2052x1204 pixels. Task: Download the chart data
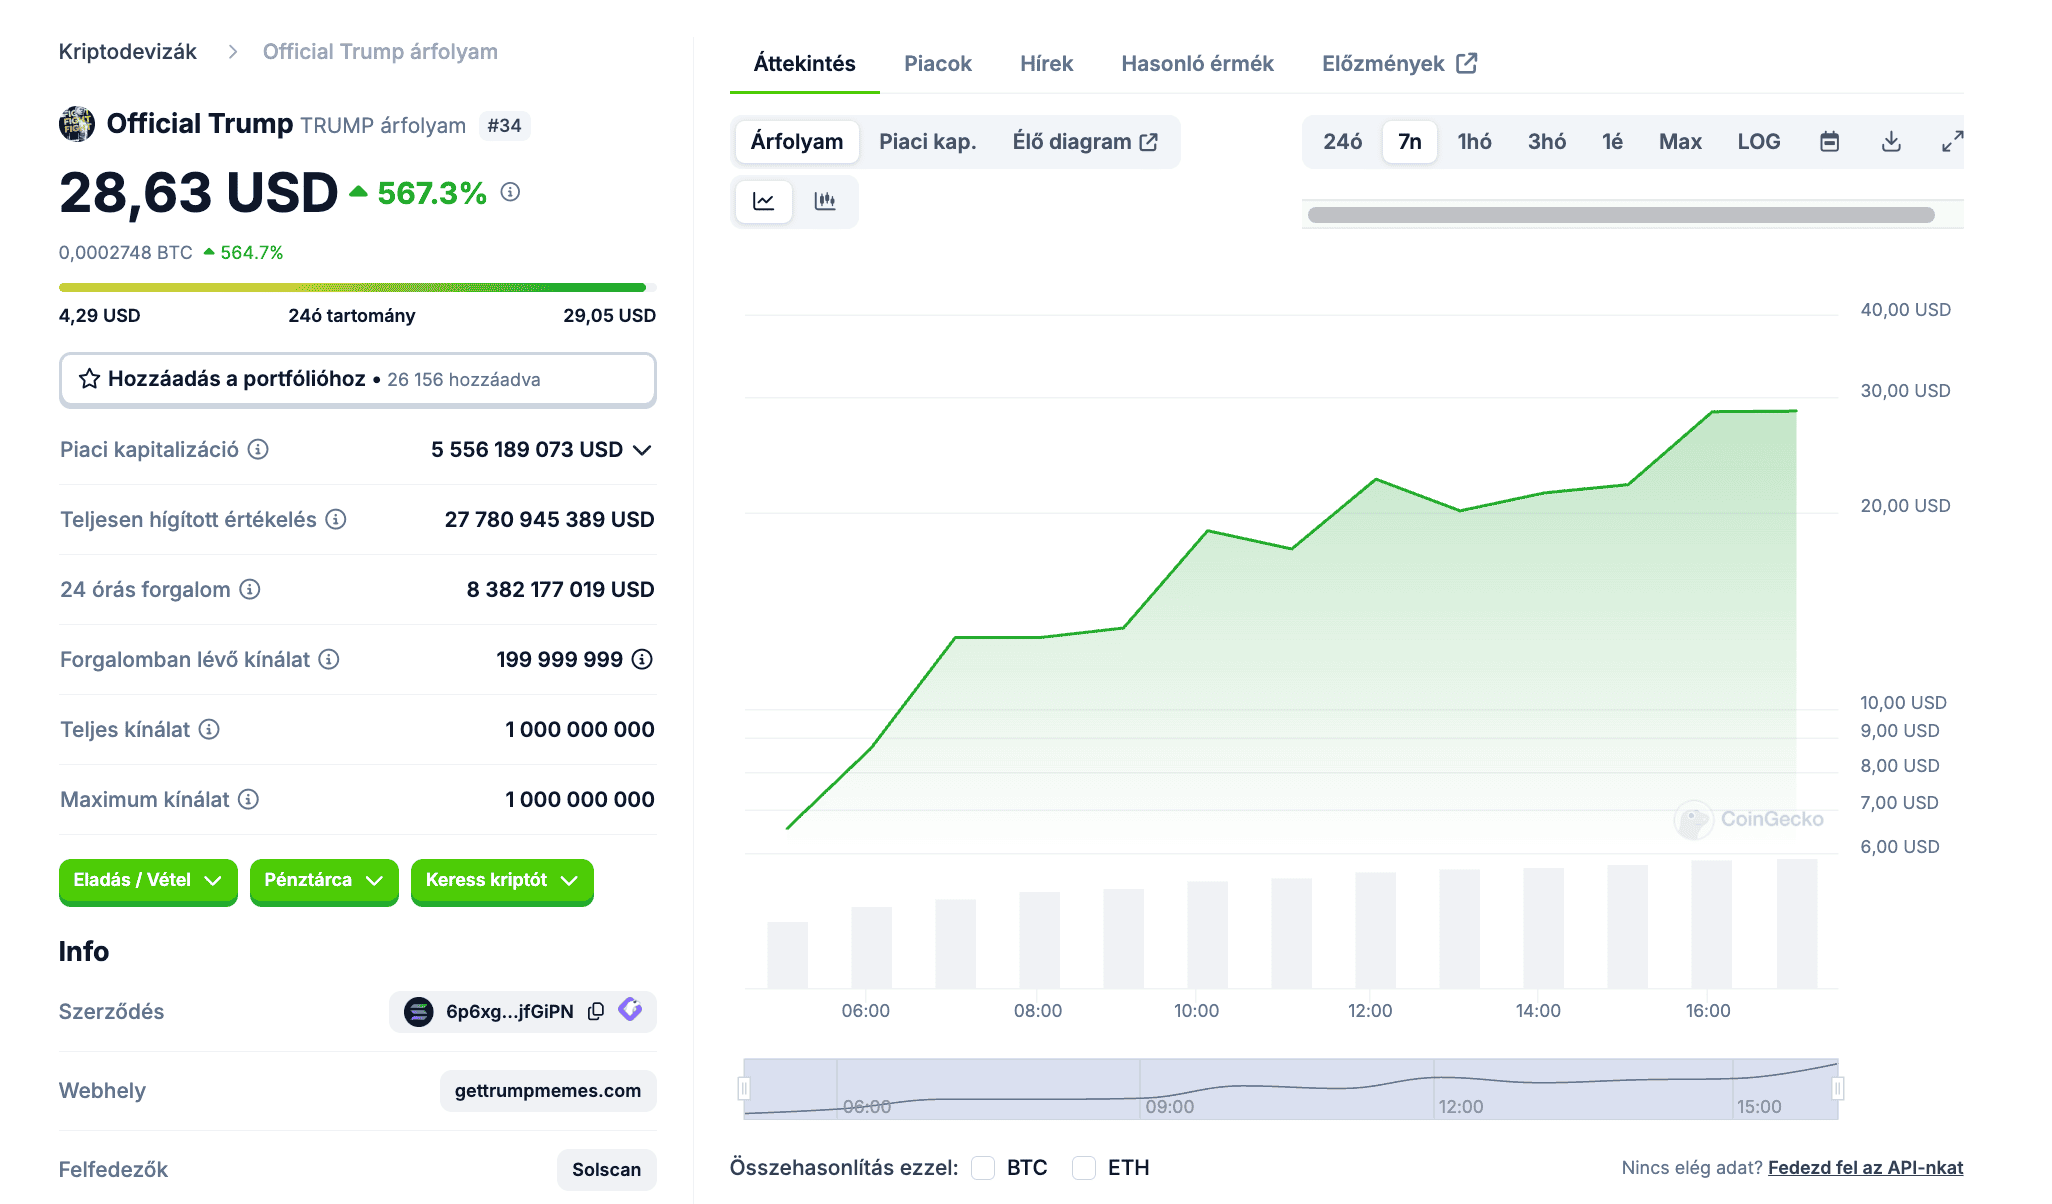click(x=1891, y=142)
